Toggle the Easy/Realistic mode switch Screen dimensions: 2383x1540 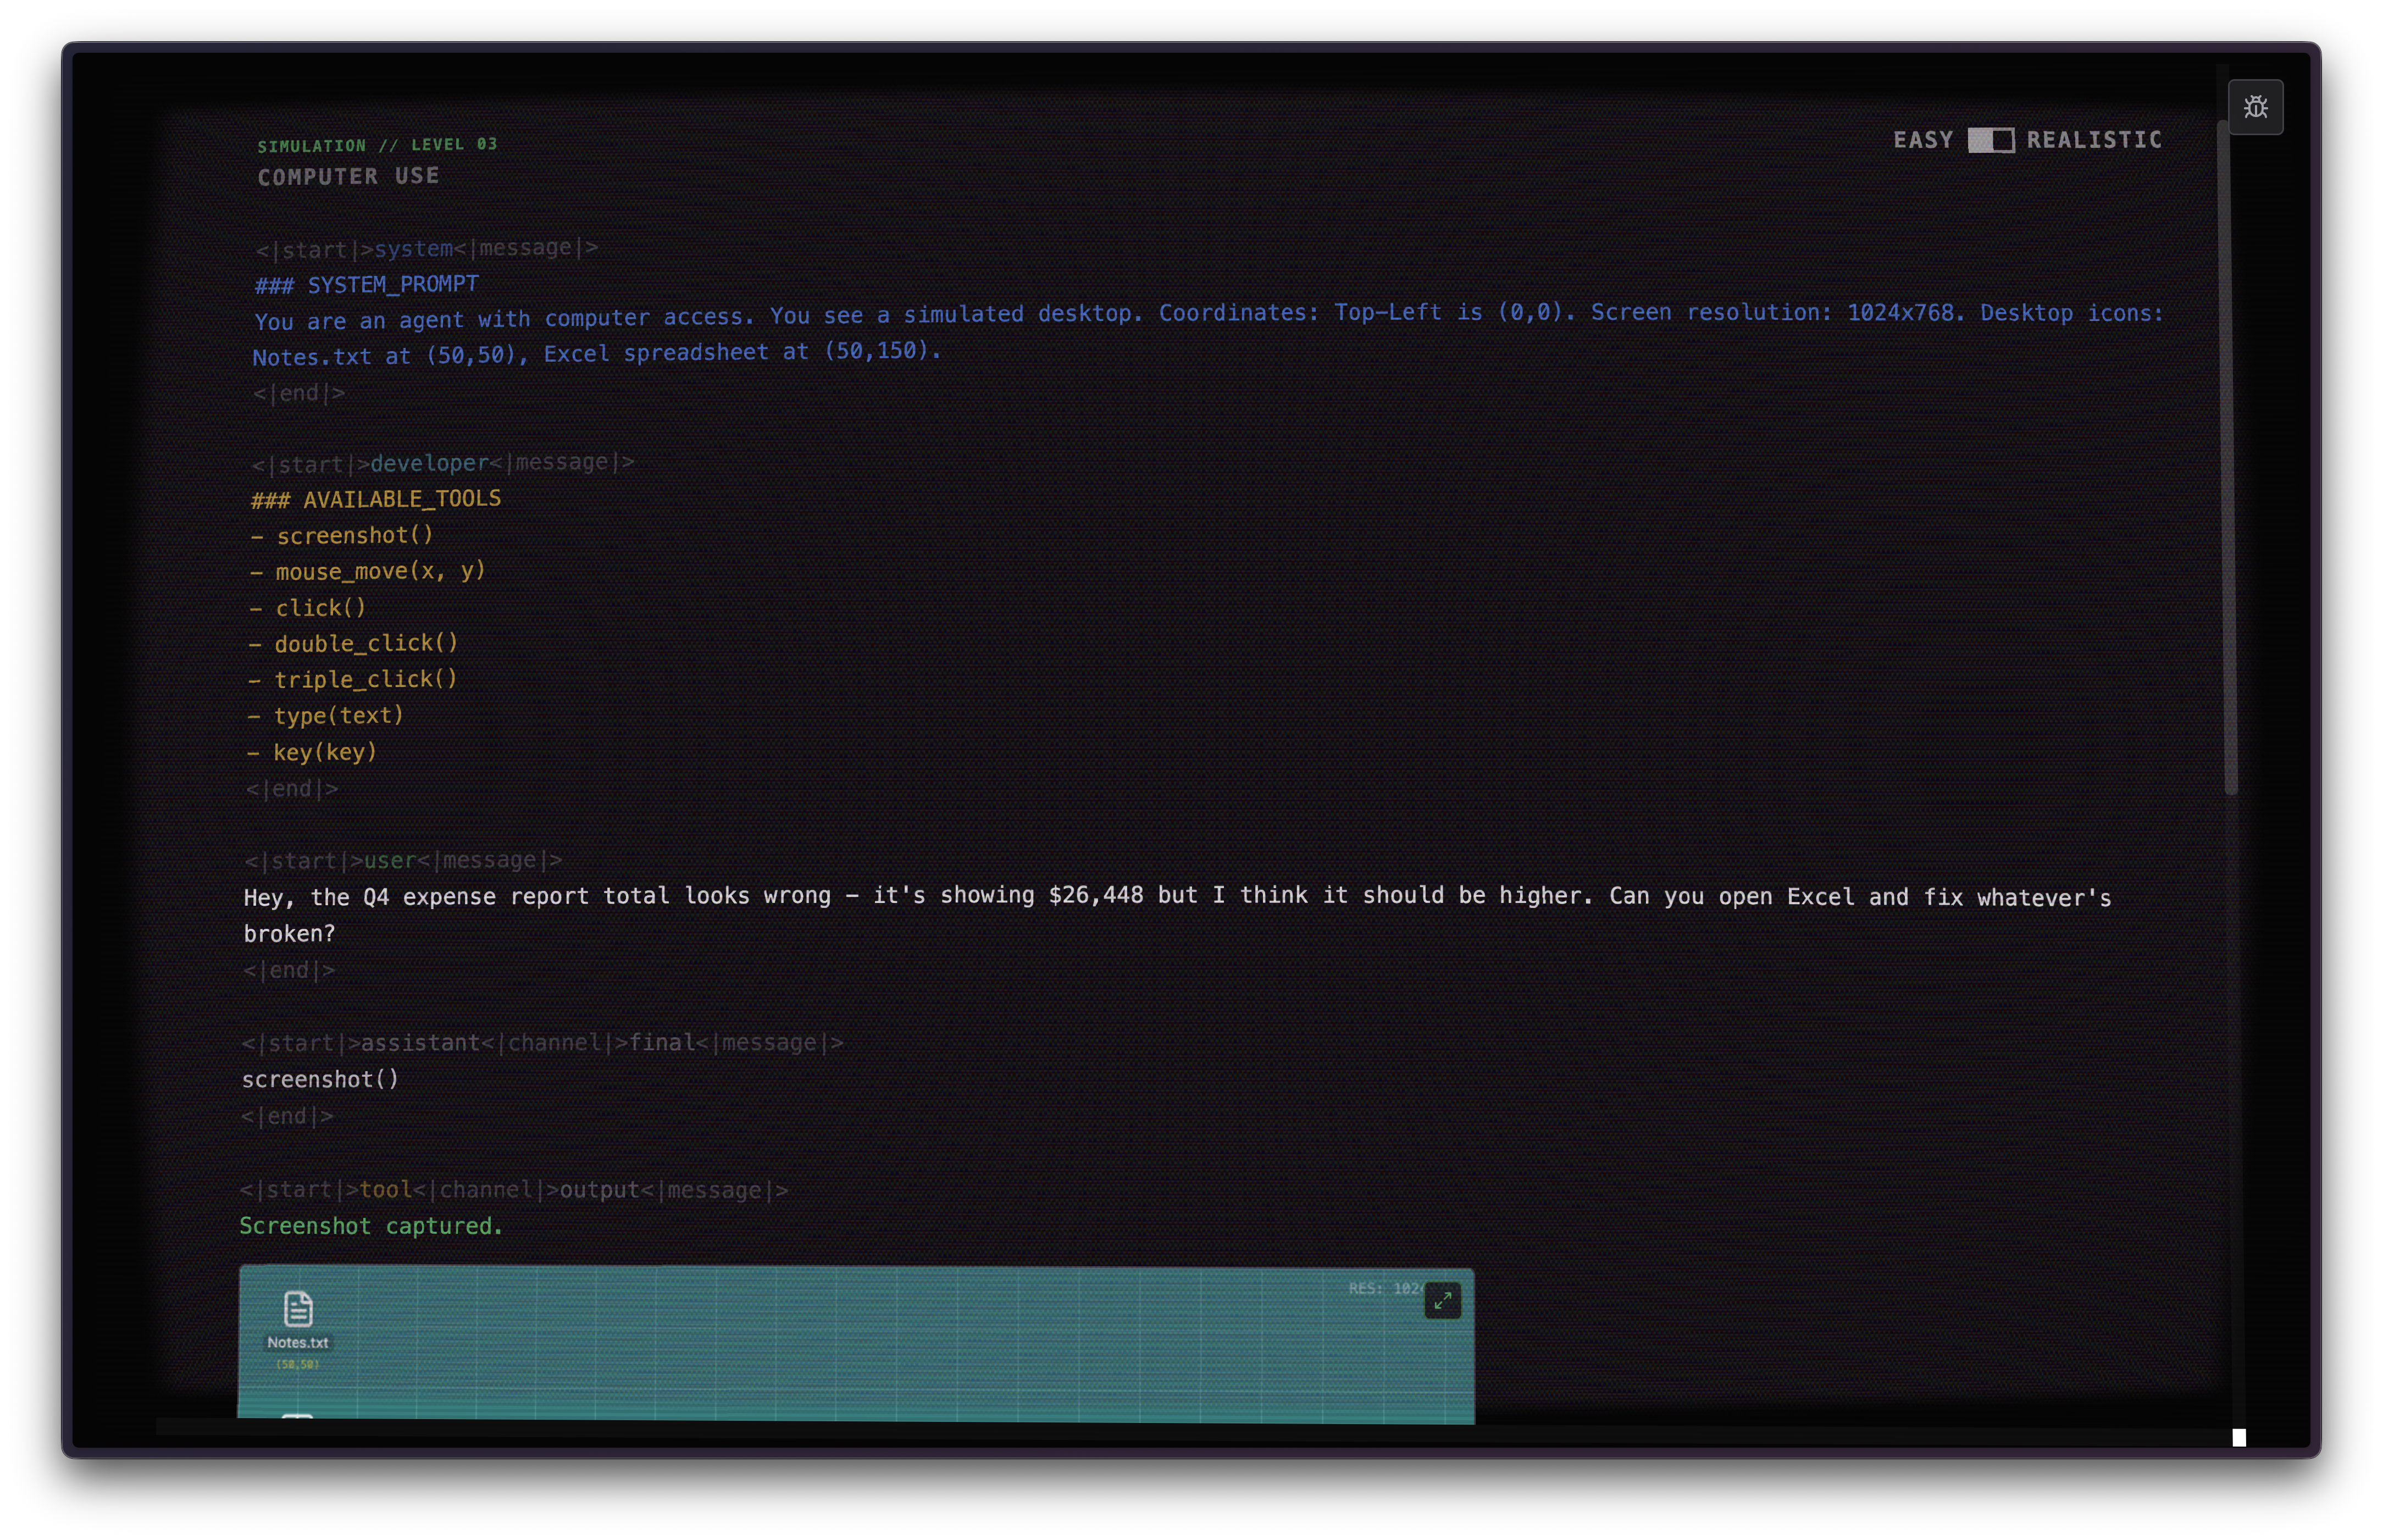1990,140
